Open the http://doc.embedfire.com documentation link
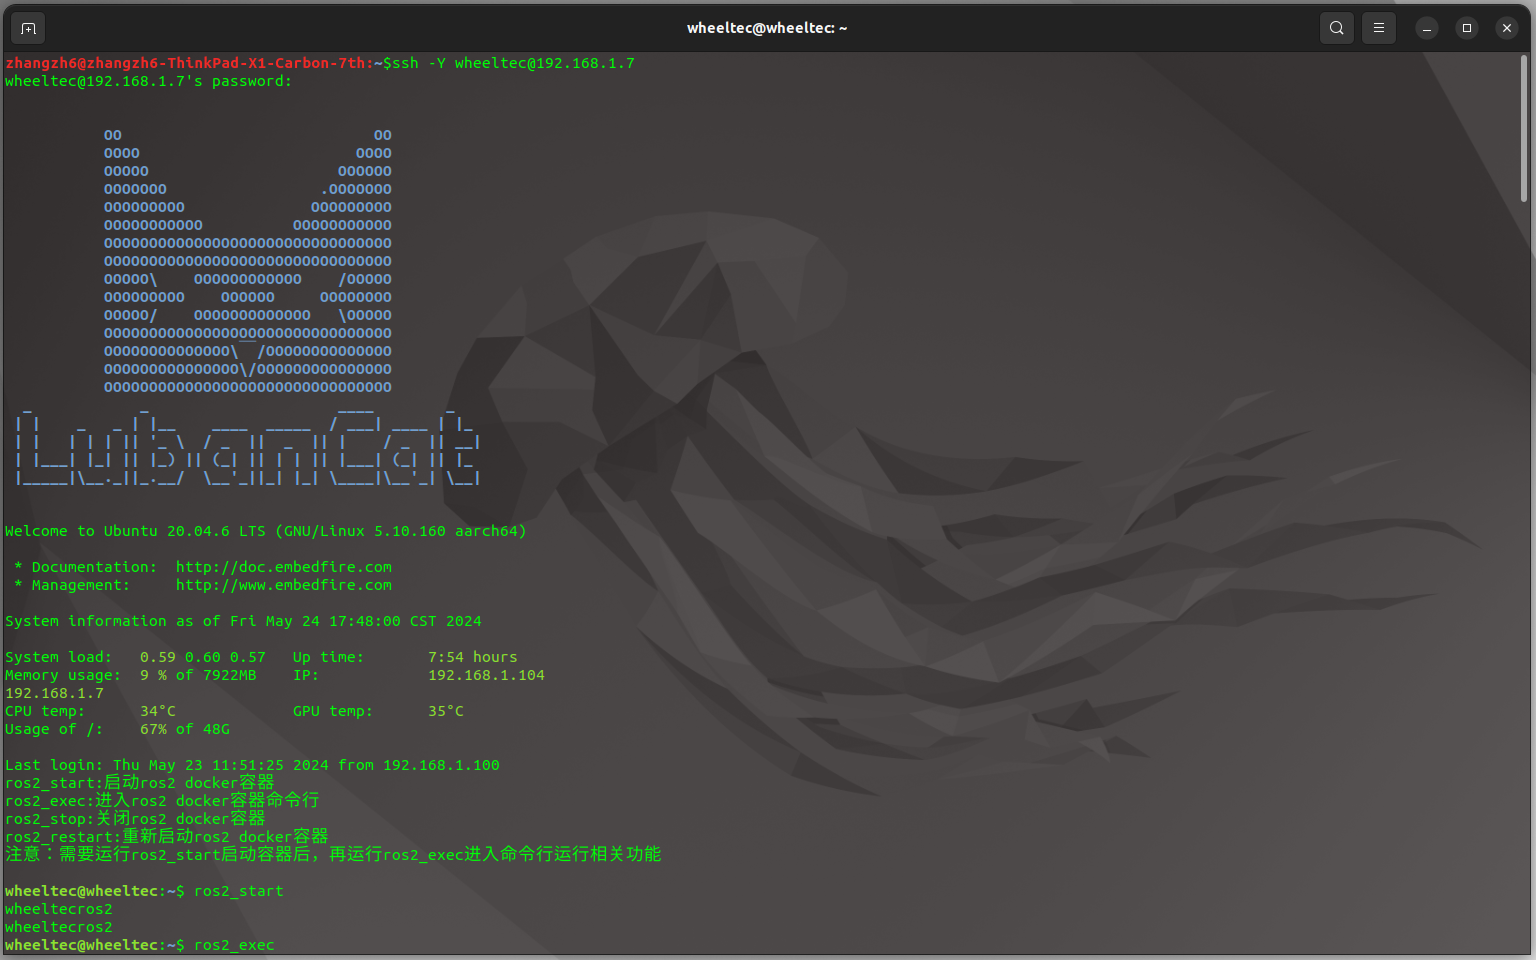Screen dimensions: 1536x960 pyautogui.click(x=284, y=567)
